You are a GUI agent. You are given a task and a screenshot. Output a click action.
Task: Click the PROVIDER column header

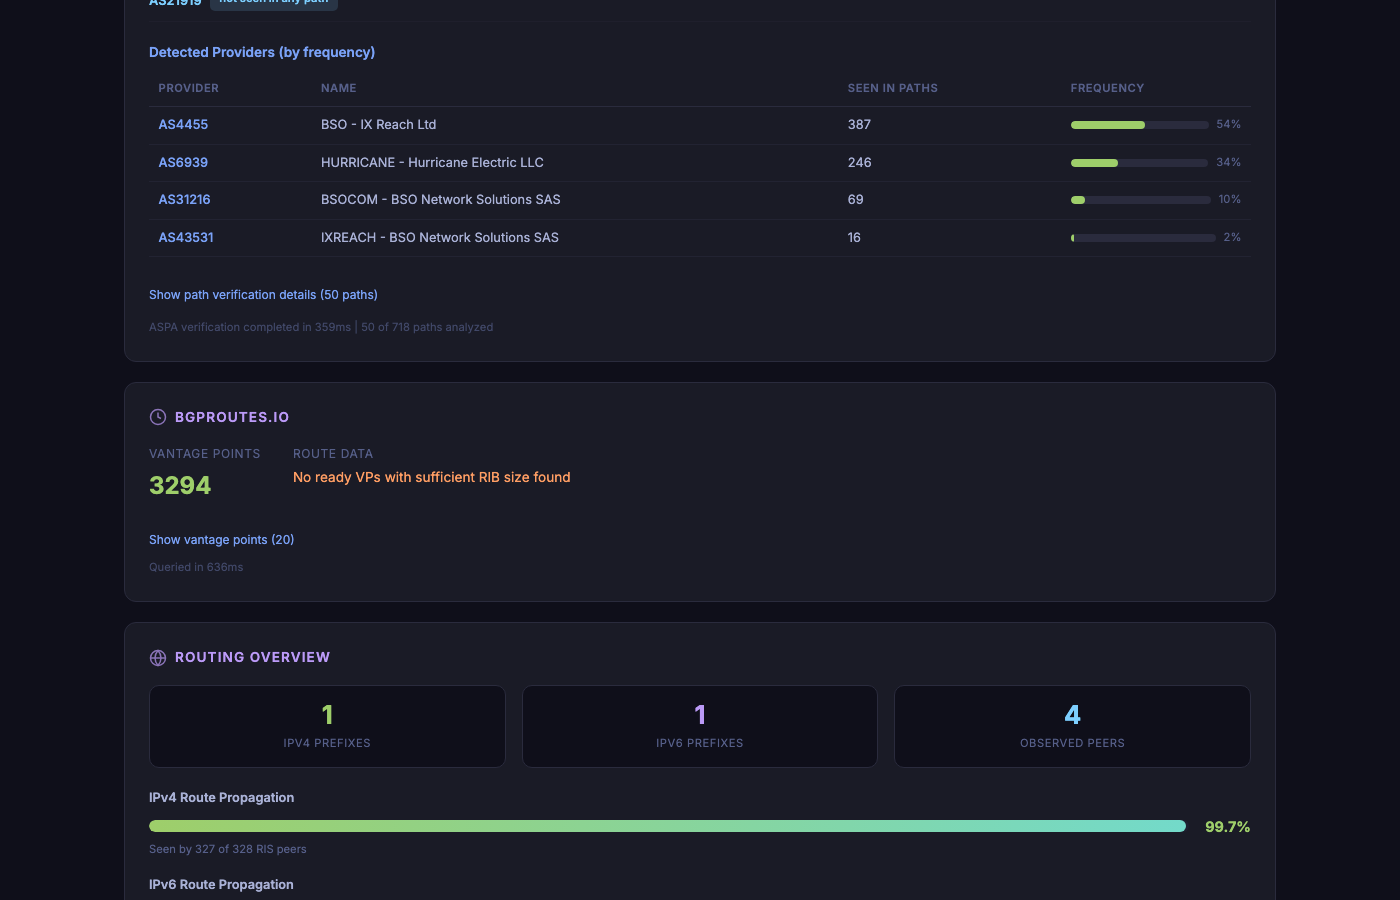pos(188,88)
